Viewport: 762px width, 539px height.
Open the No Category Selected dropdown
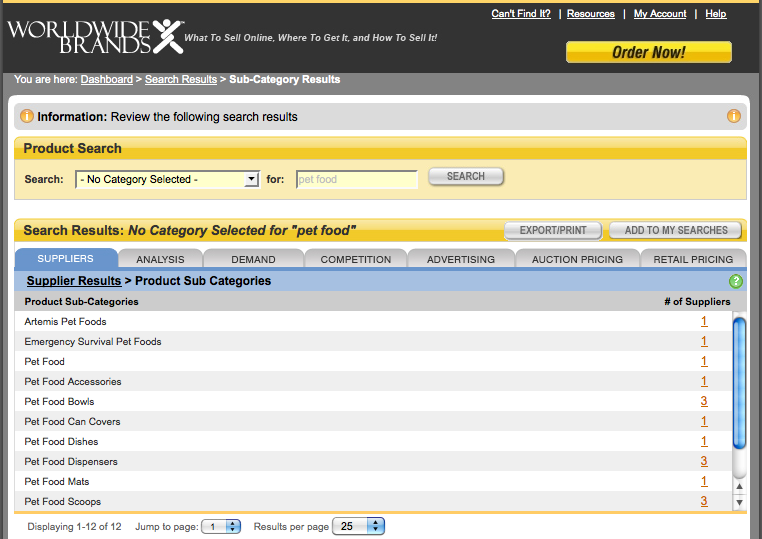[167, 179]
